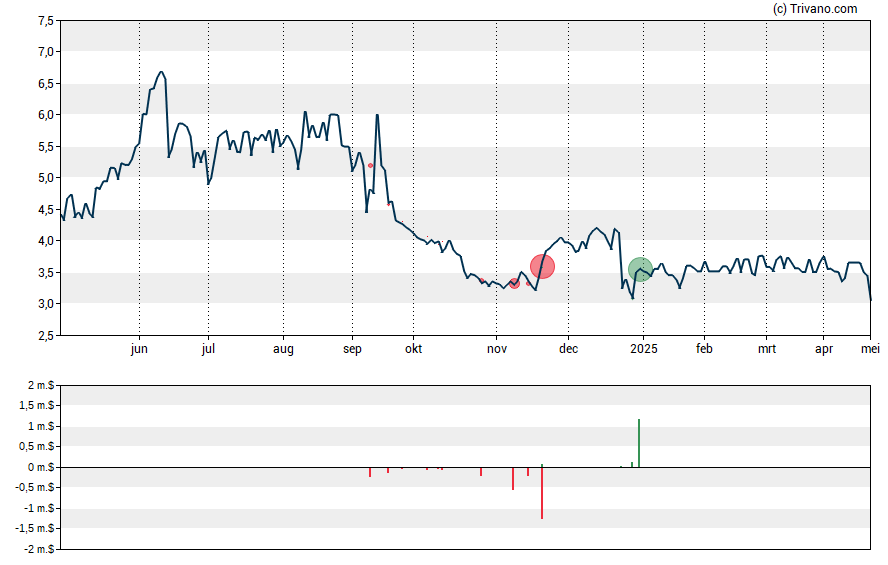Click the '1,5 m.$' volume axis label
888x565 pixels.
[36, 405]
